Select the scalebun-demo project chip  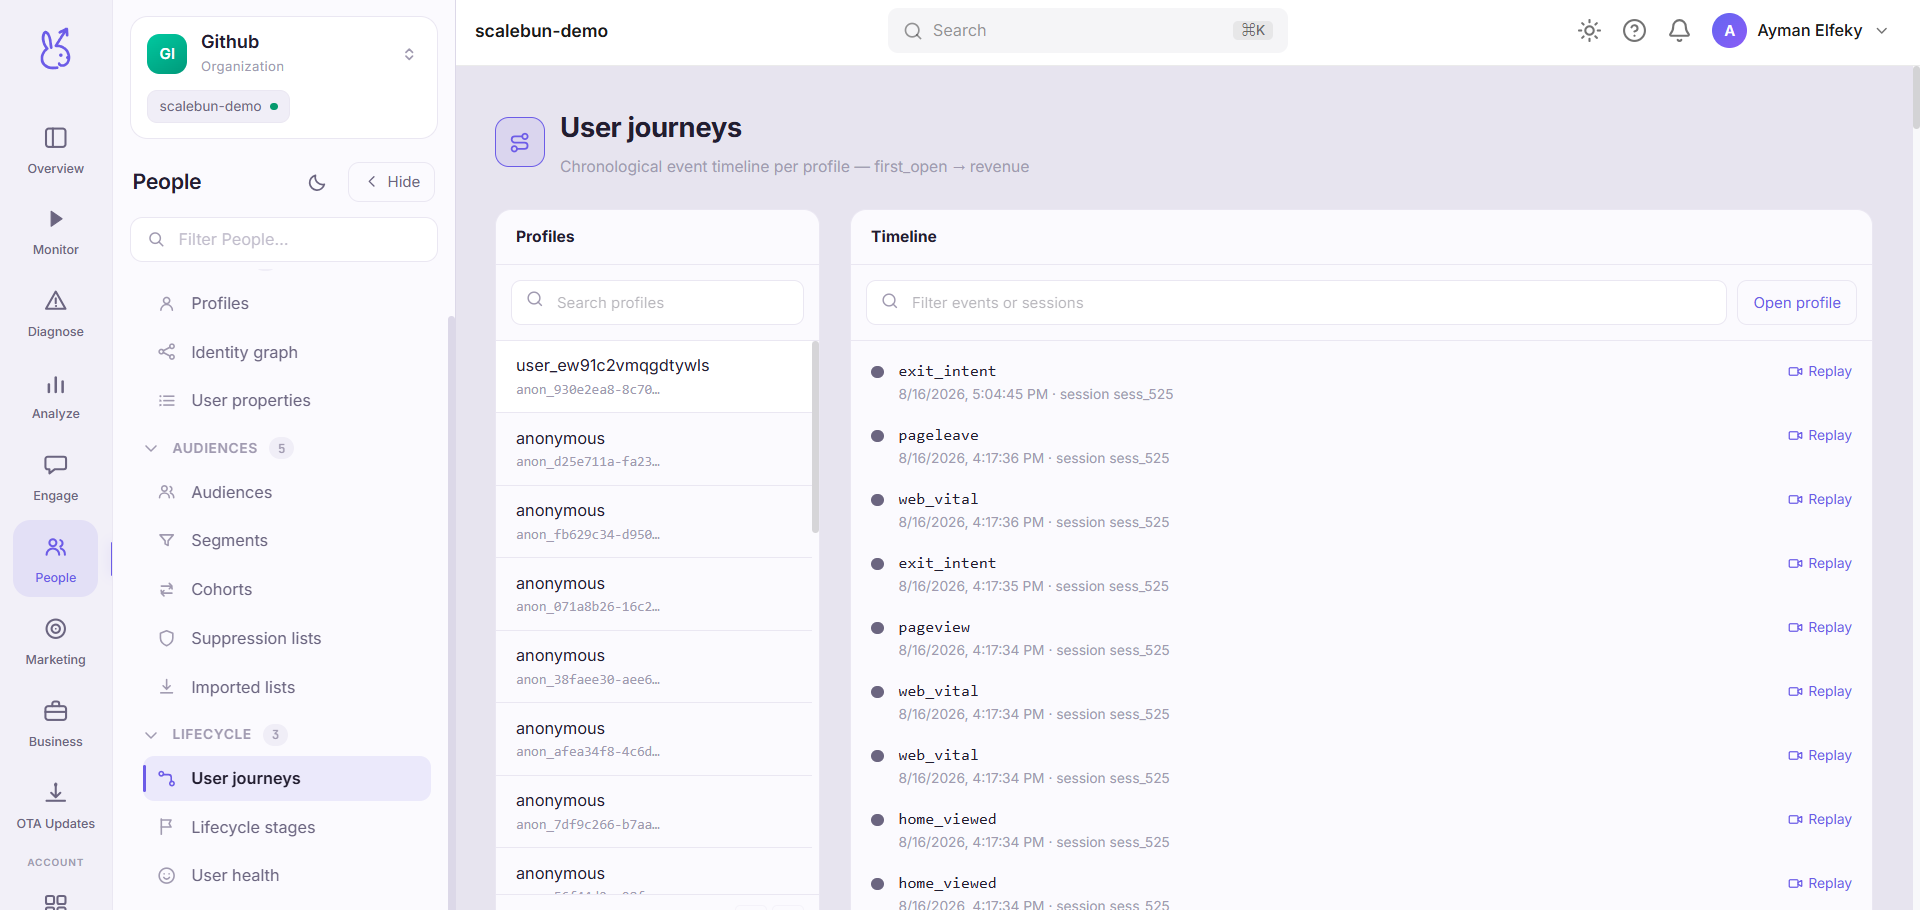point(218,106)
